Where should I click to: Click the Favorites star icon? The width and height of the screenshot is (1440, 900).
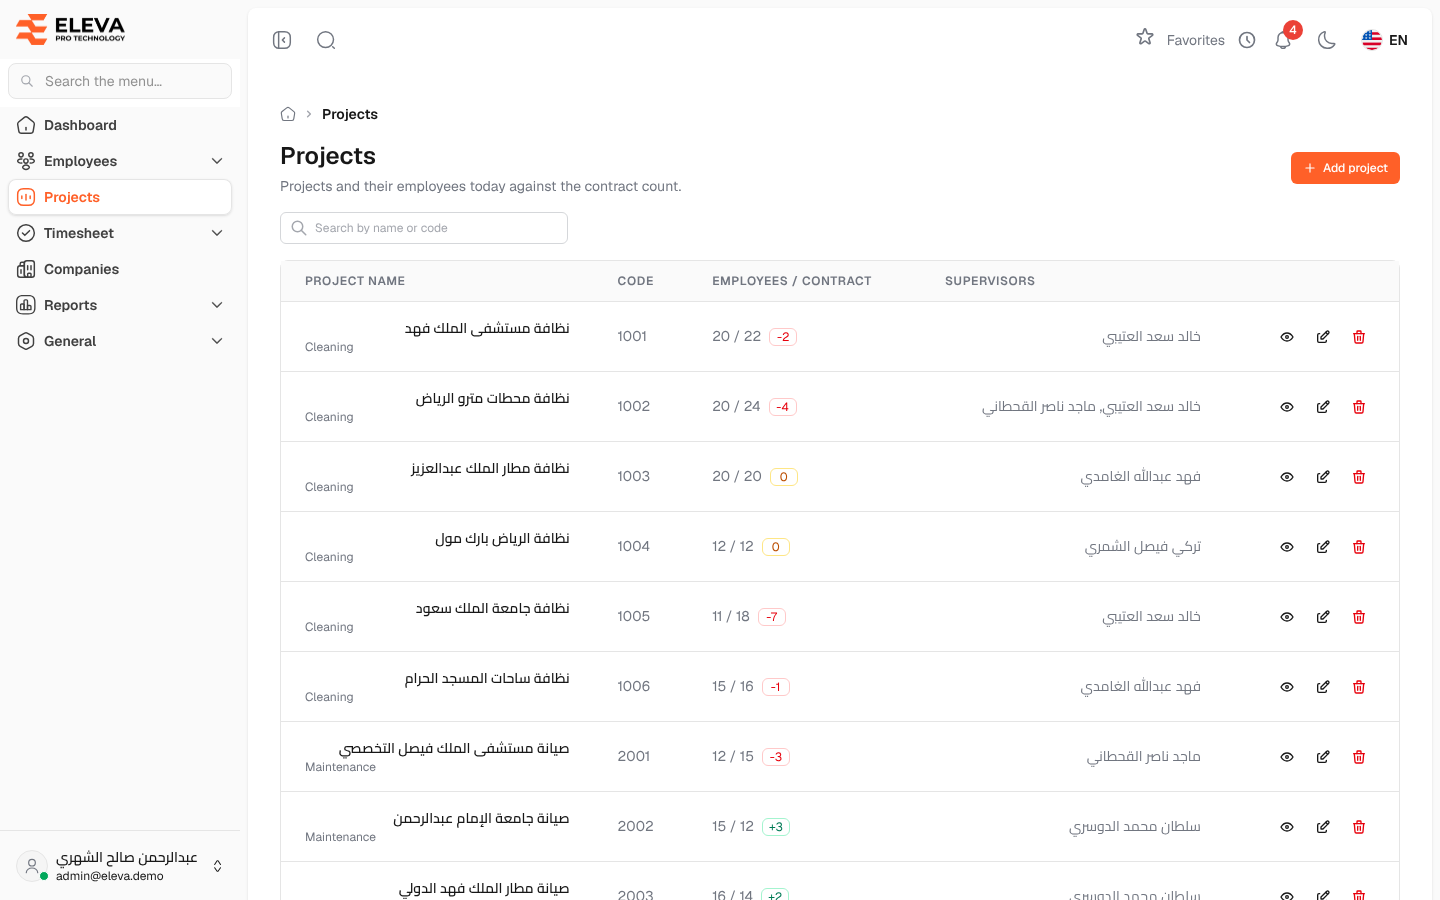point(1145,37)
